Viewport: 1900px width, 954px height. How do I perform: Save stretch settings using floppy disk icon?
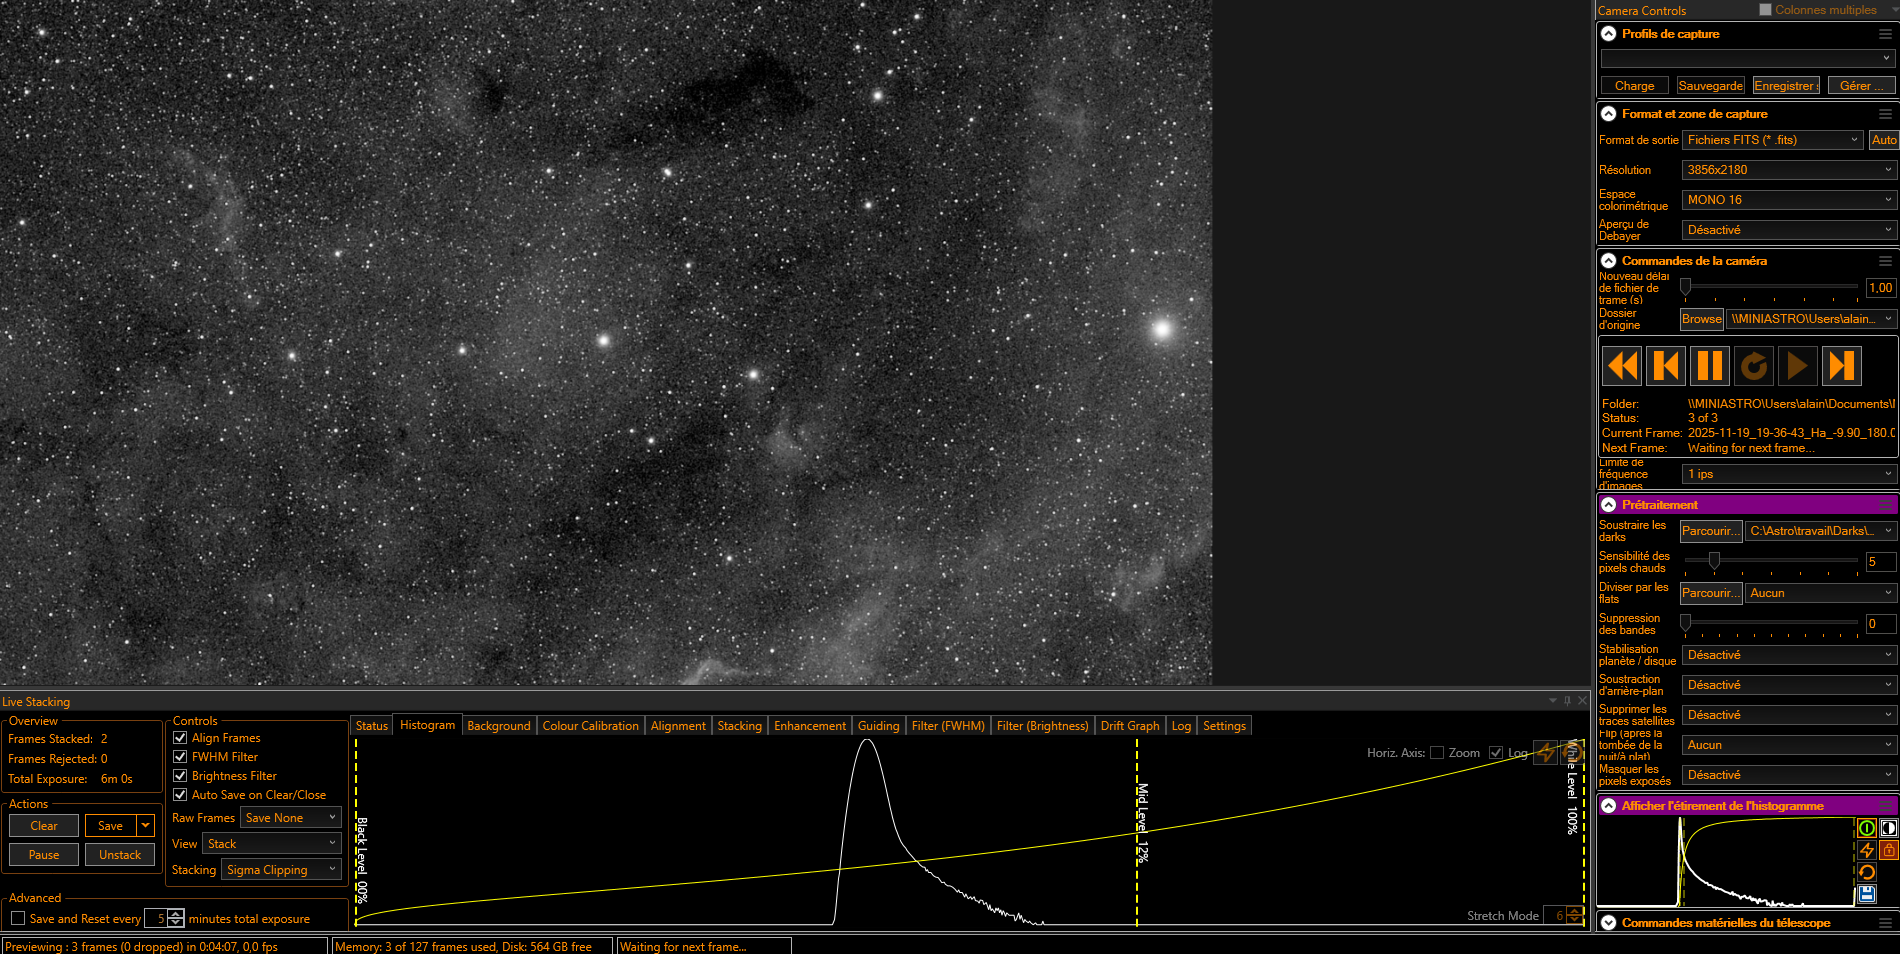[1867, 894]
